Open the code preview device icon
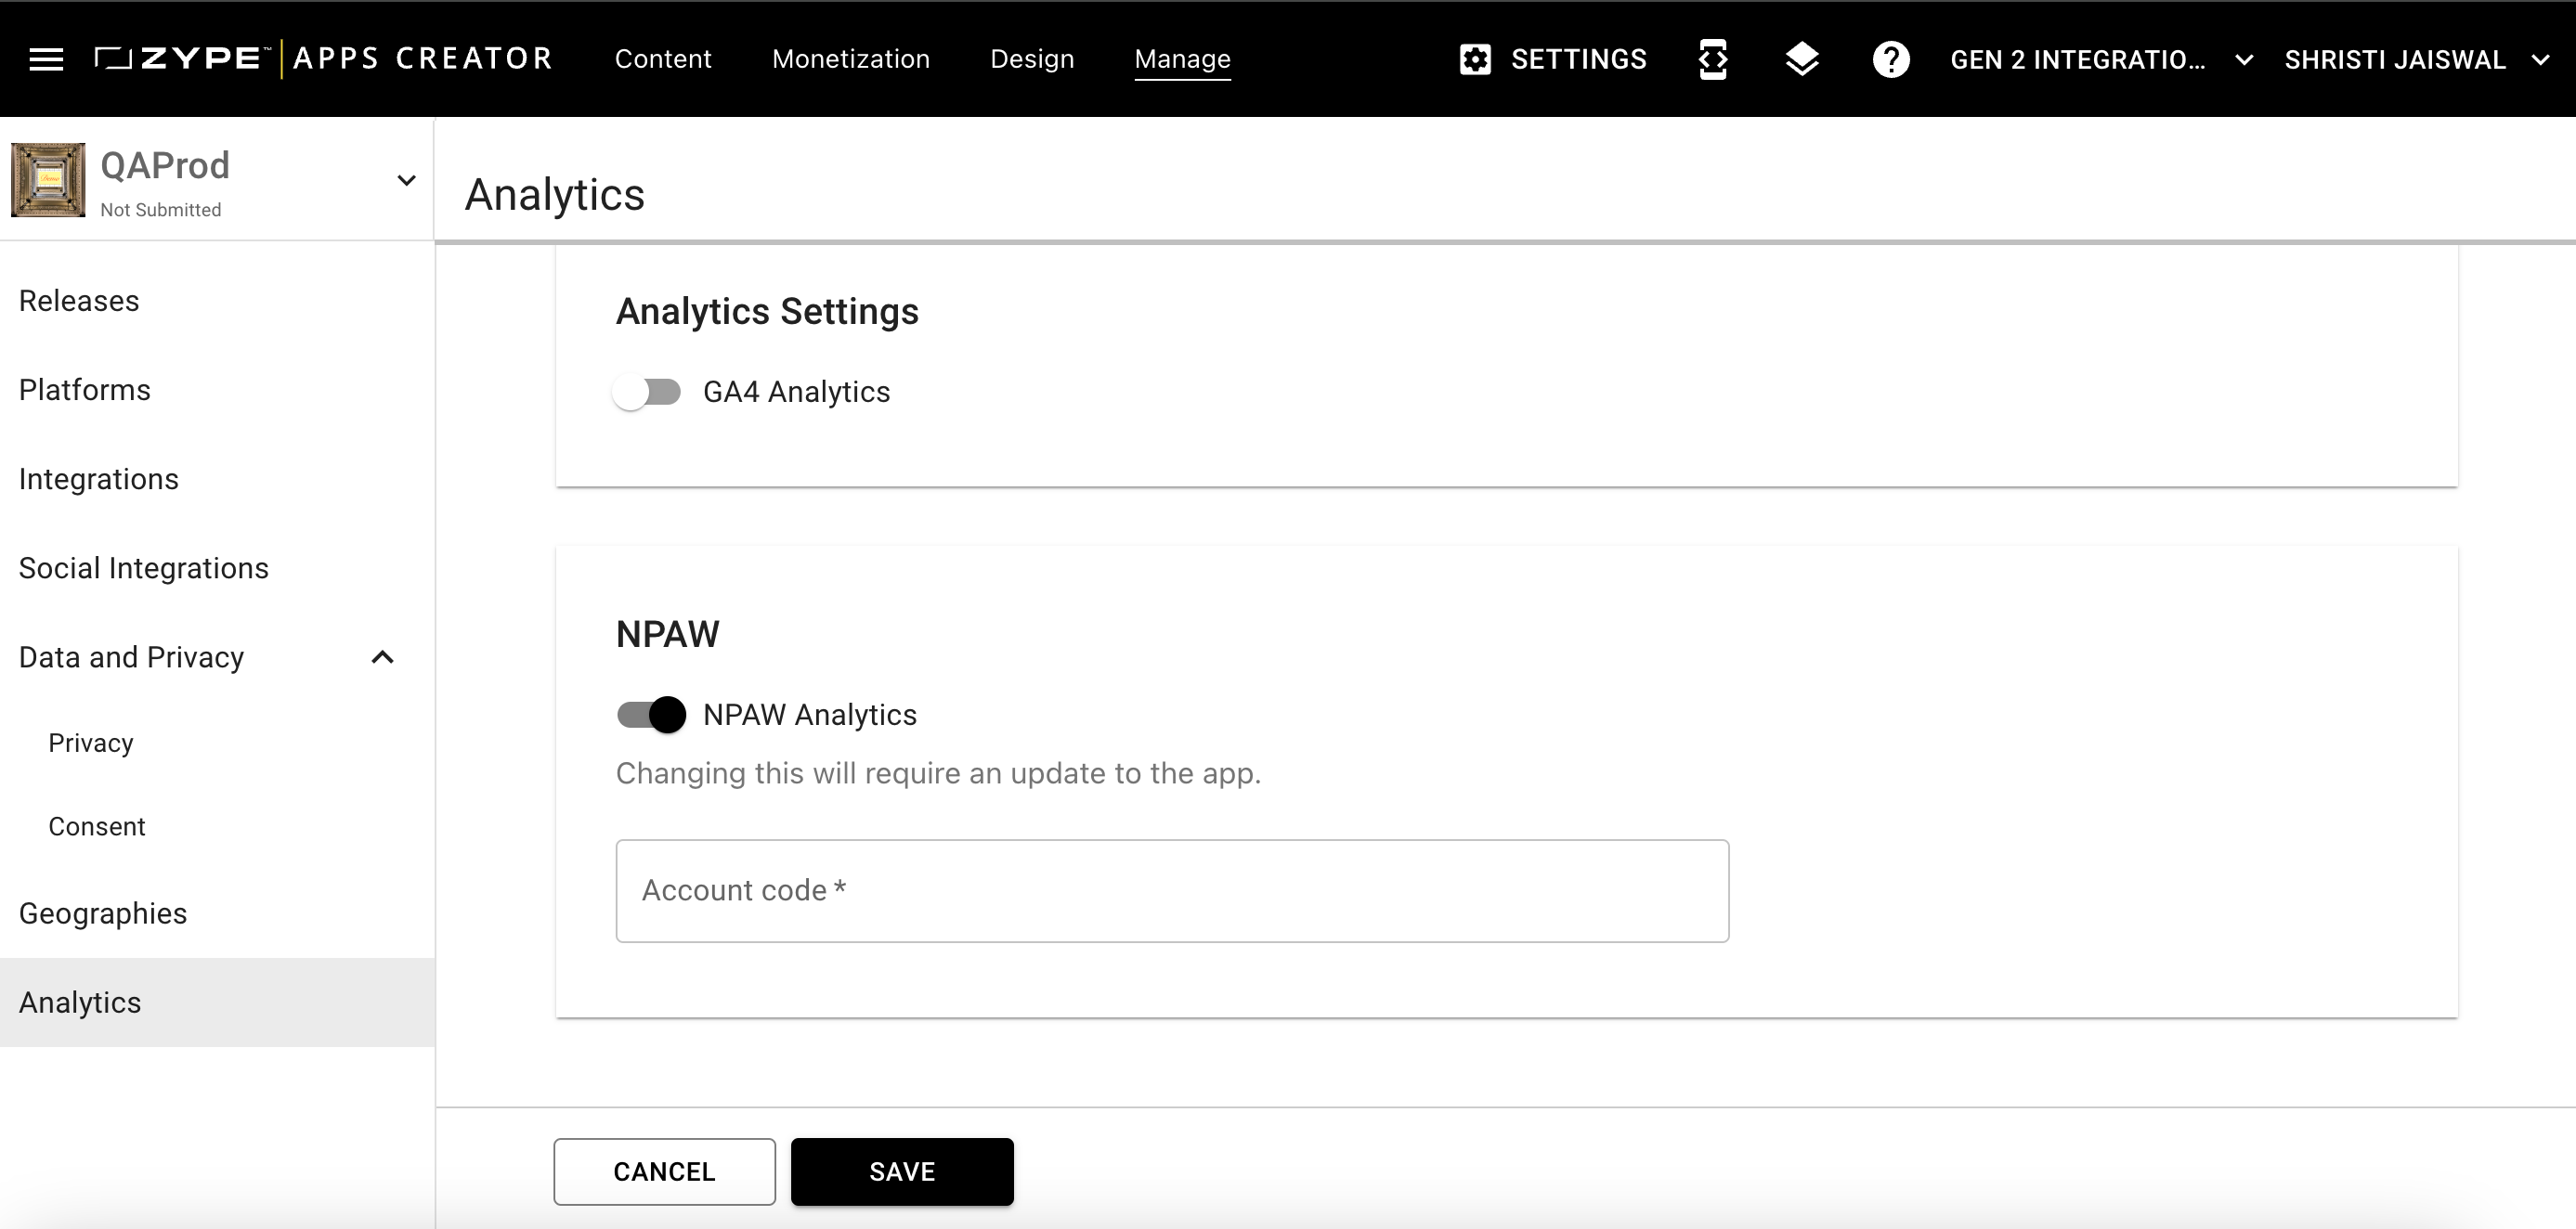 (x=1713, y=59)
